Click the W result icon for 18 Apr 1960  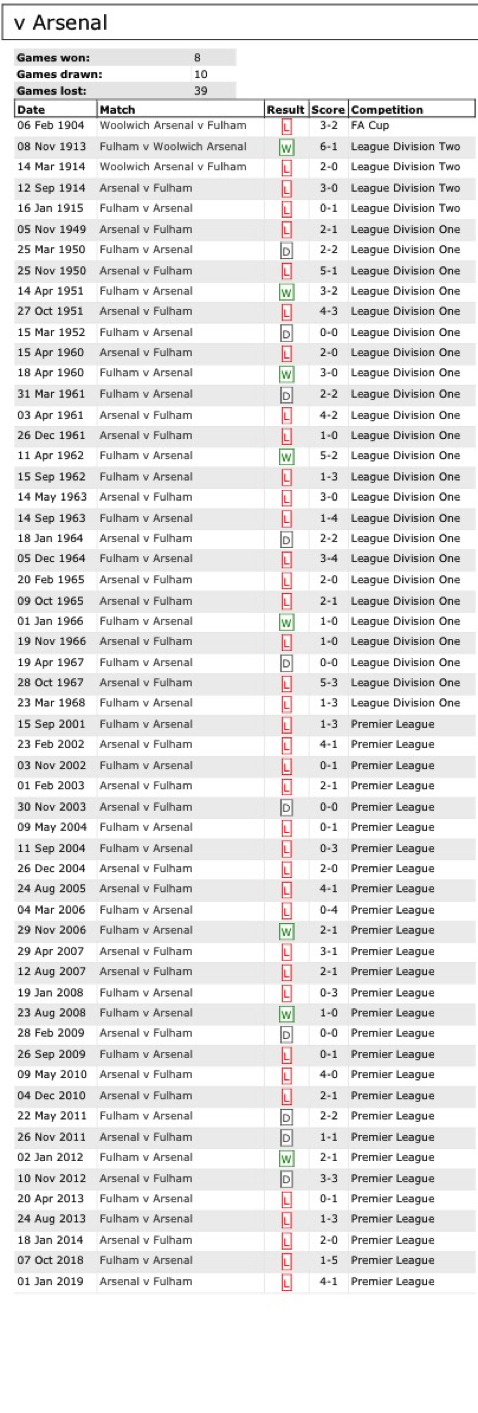286,374
